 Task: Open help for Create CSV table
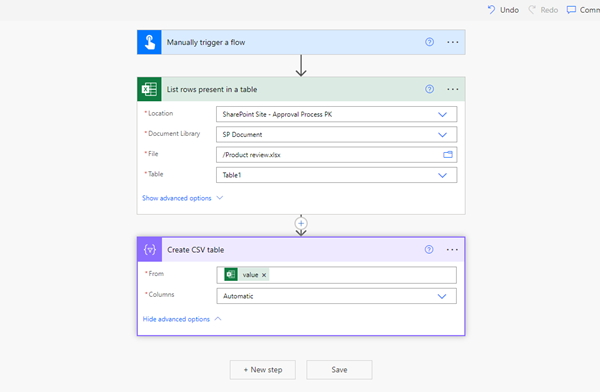[429, 250]
